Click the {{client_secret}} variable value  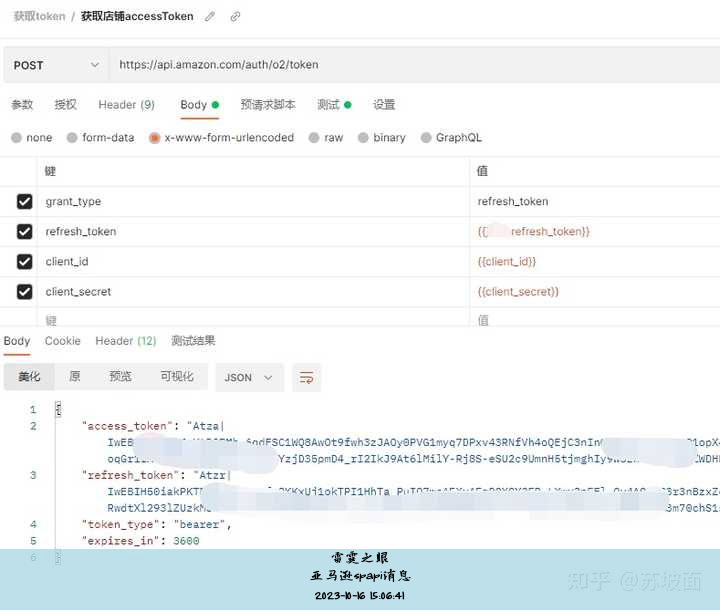[518, 291]
